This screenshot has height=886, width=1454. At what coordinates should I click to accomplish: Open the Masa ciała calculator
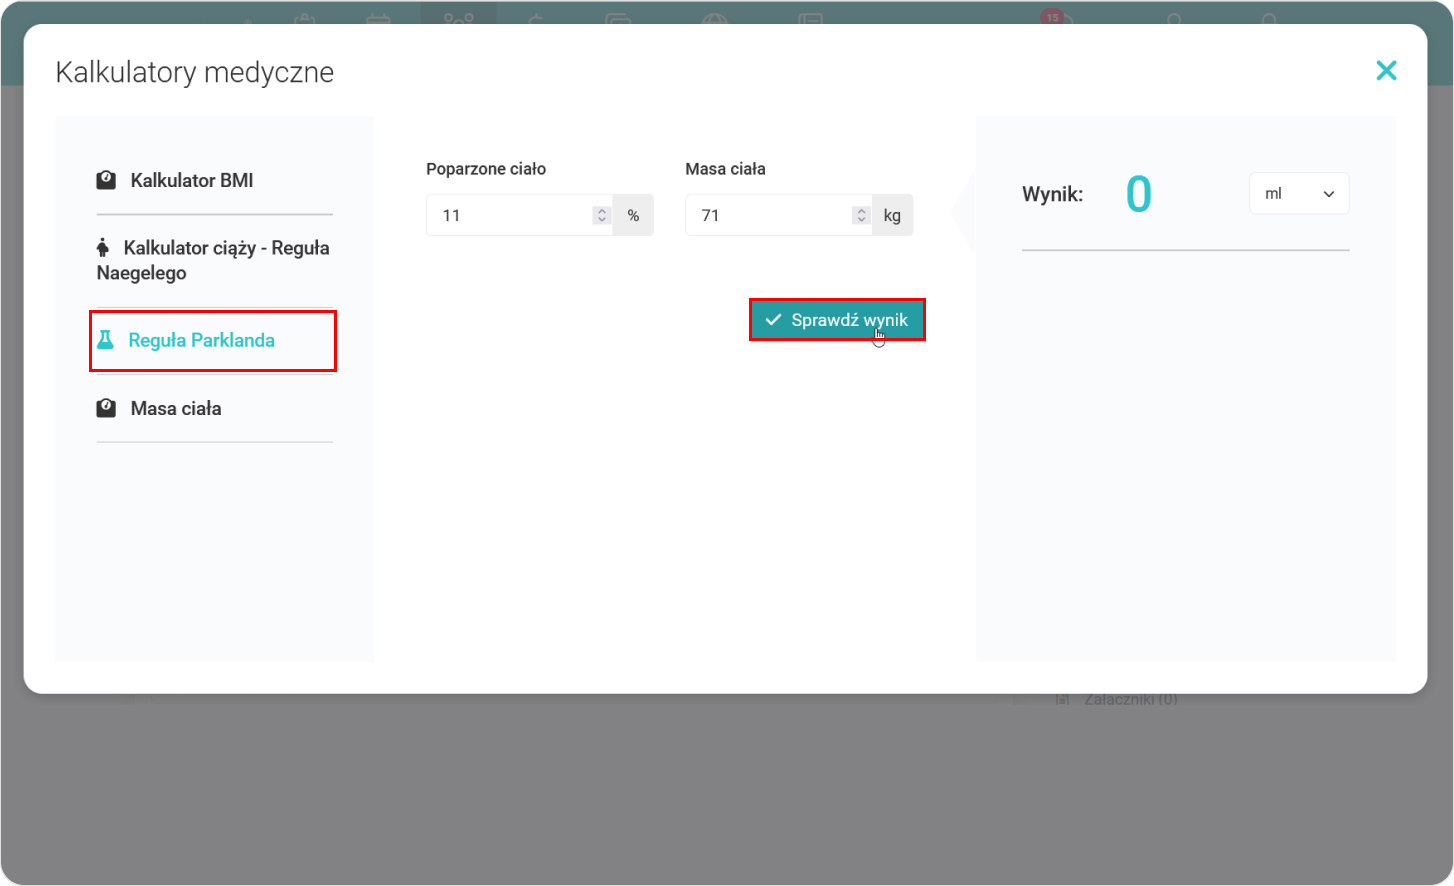point(175,408)
